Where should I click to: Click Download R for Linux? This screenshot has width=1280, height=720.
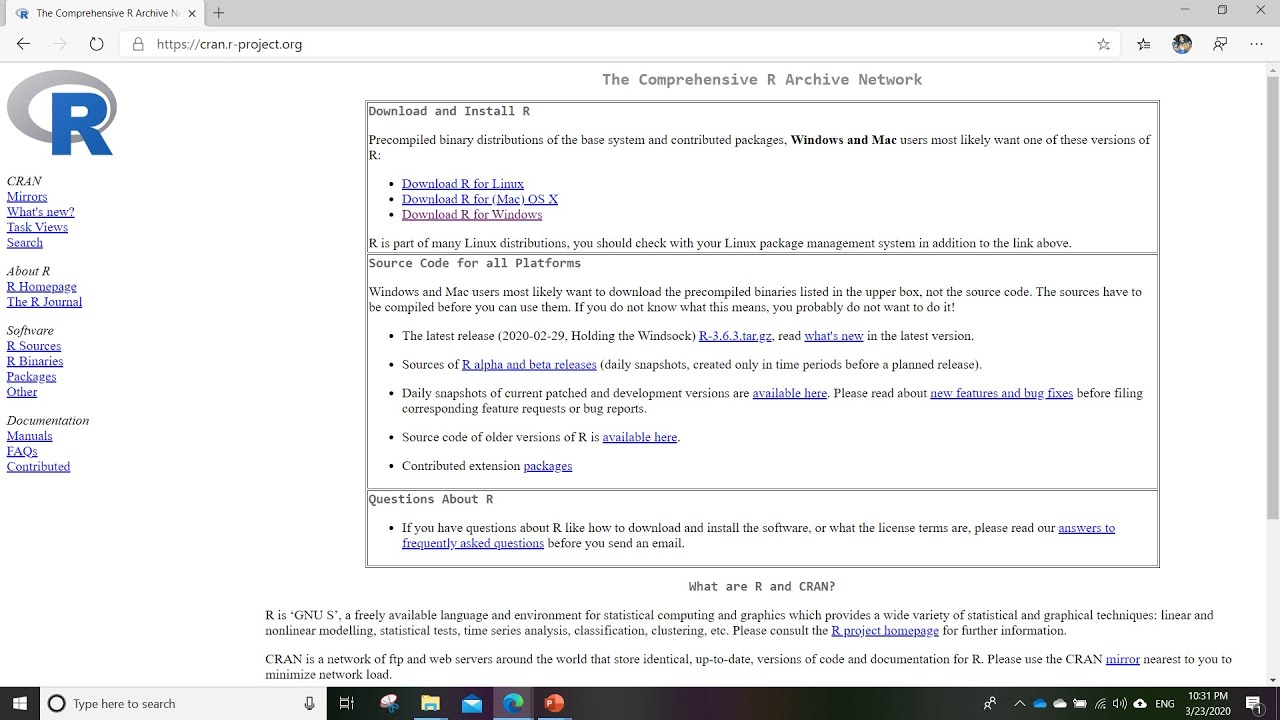pos(463,184)
